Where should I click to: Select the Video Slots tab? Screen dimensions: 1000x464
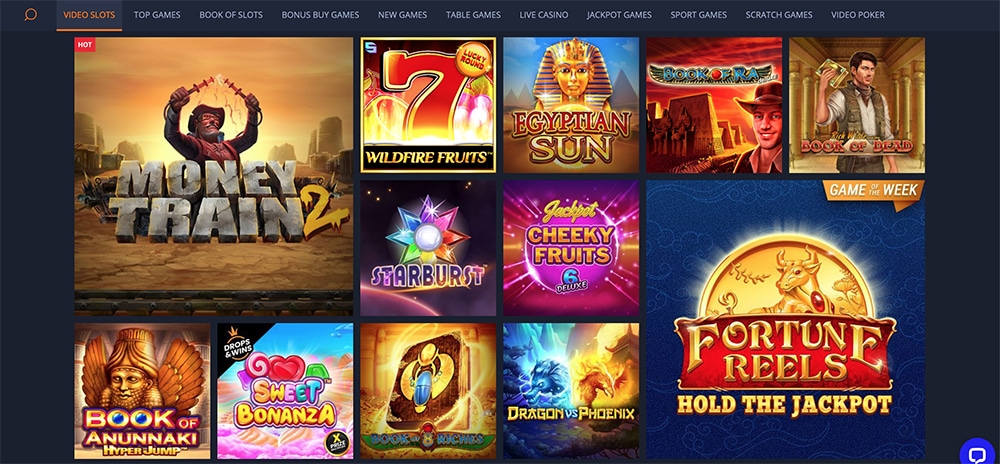[x=89, y=15]
